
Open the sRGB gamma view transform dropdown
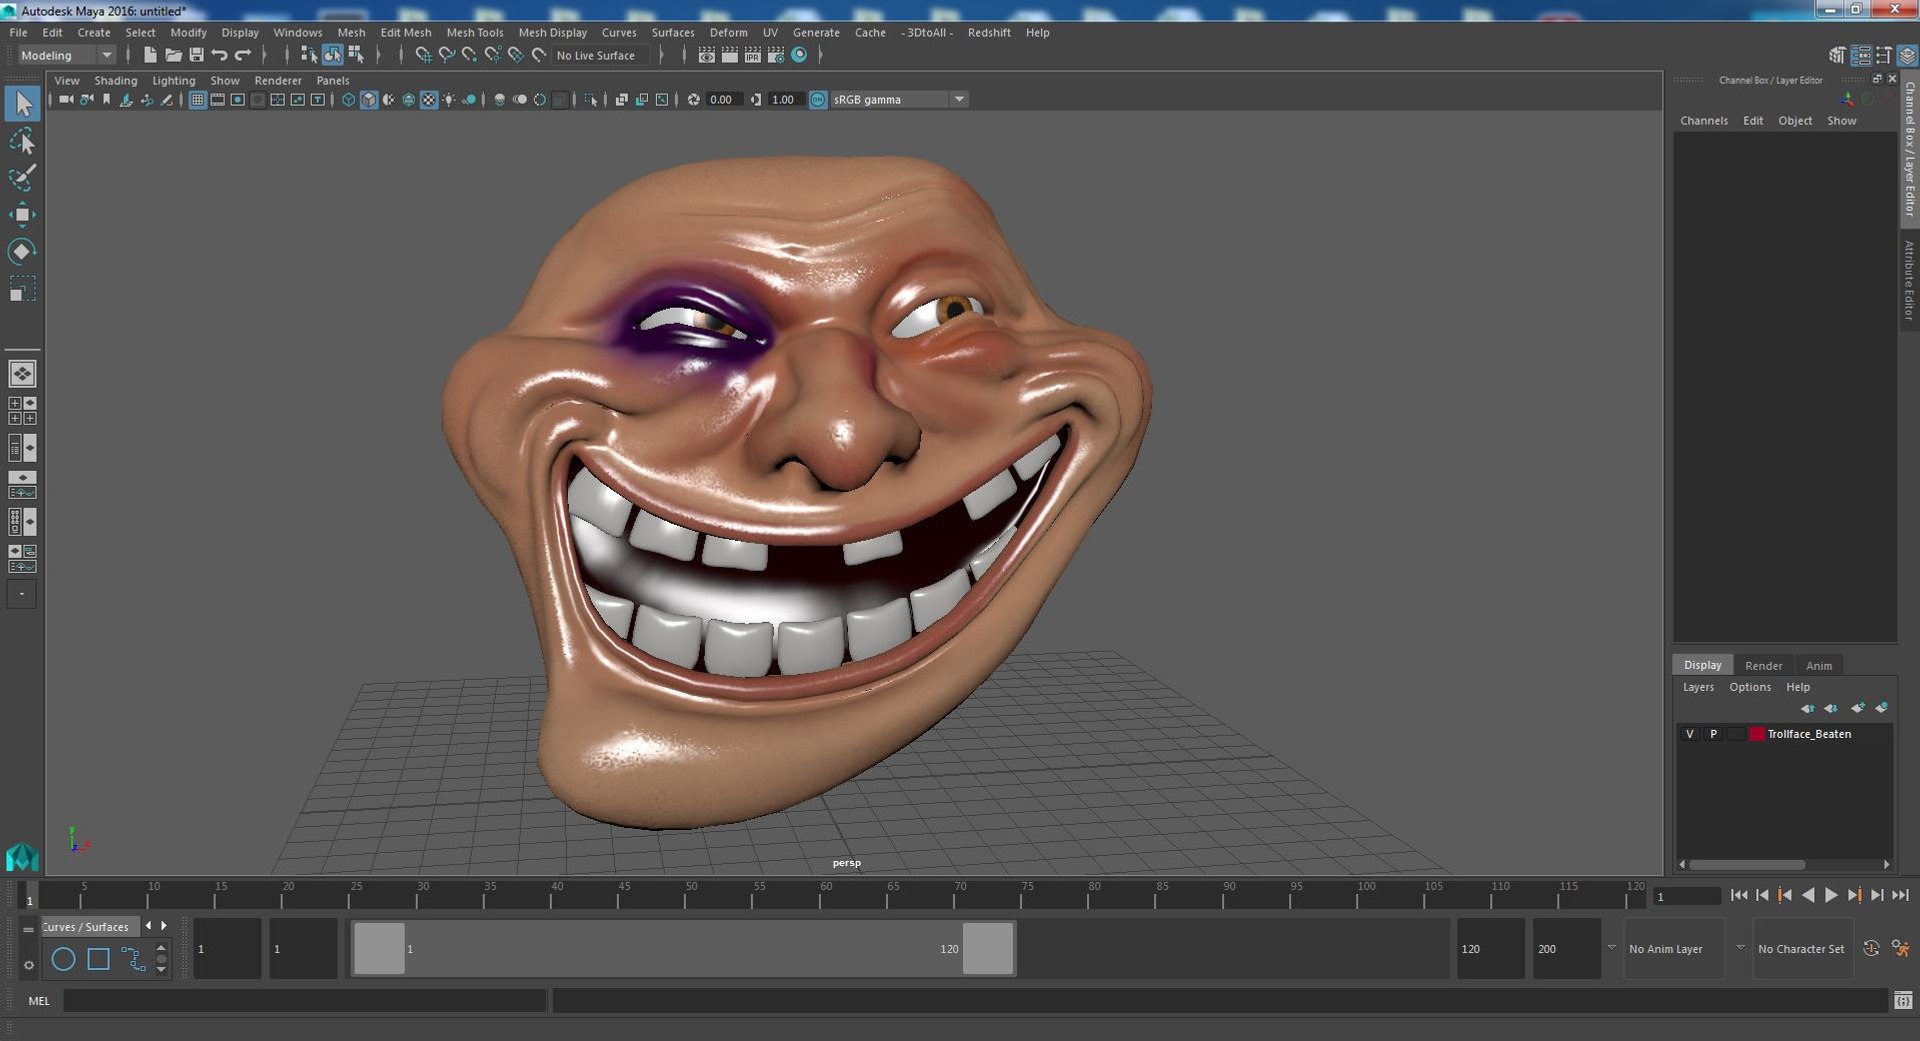[x=959, y=99]
